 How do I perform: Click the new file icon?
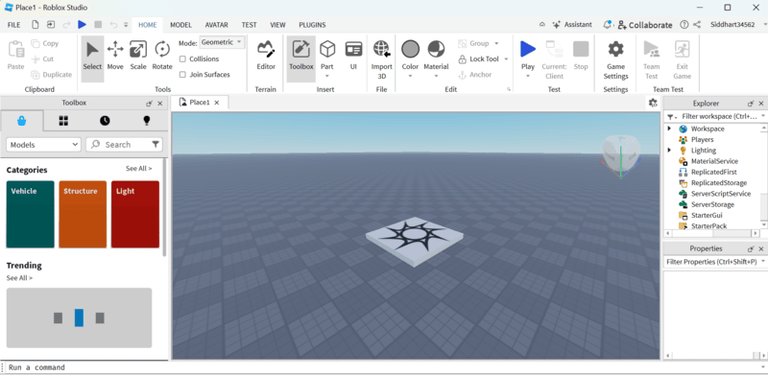[35, 24]
